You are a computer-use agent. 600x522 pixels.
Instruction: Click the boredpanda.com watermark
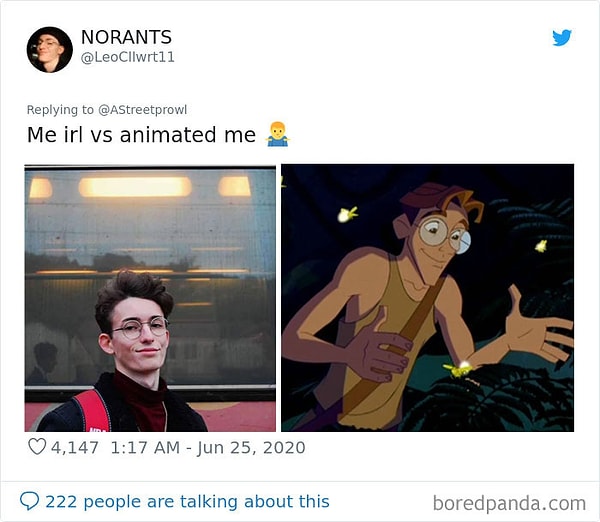(510, 502)
